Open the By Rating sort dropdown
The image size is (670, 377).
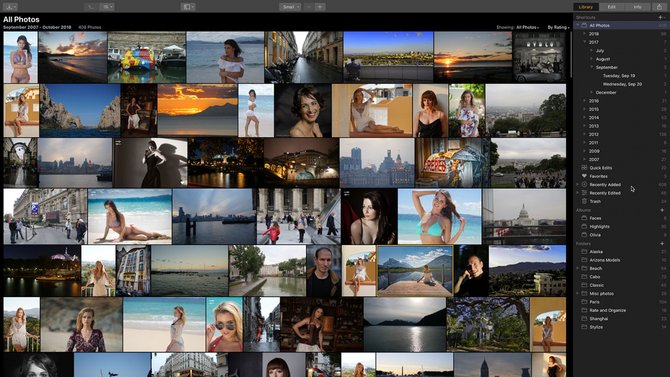[x=558, y=27]
